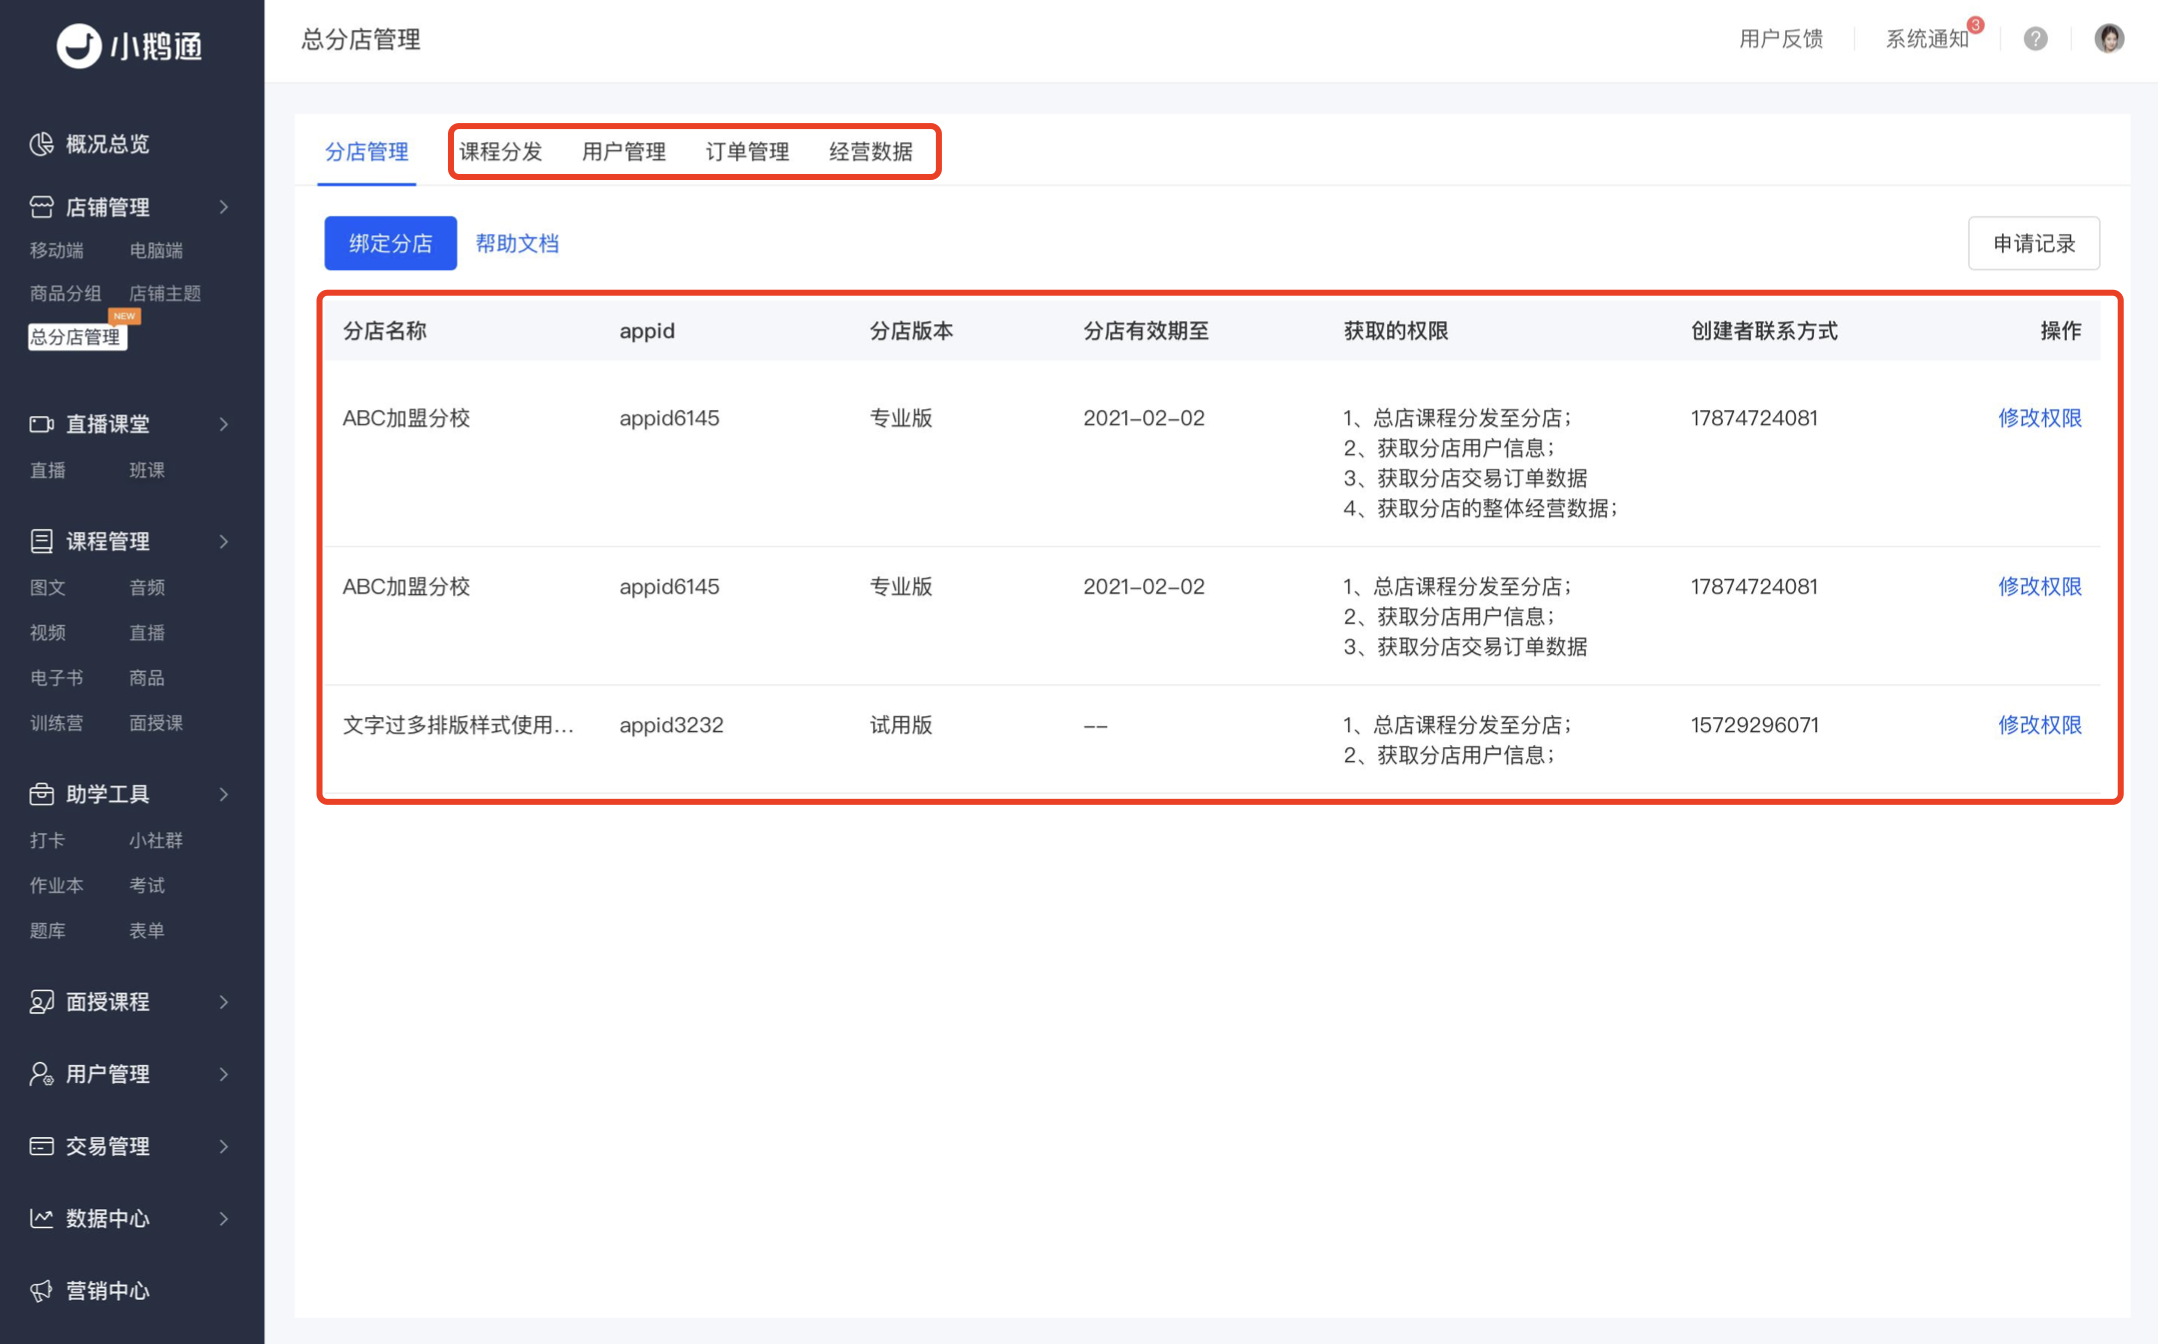The image size is (2158, 1344).
Task: Switch to the 经营数据 tab
Action: (871, 152)
